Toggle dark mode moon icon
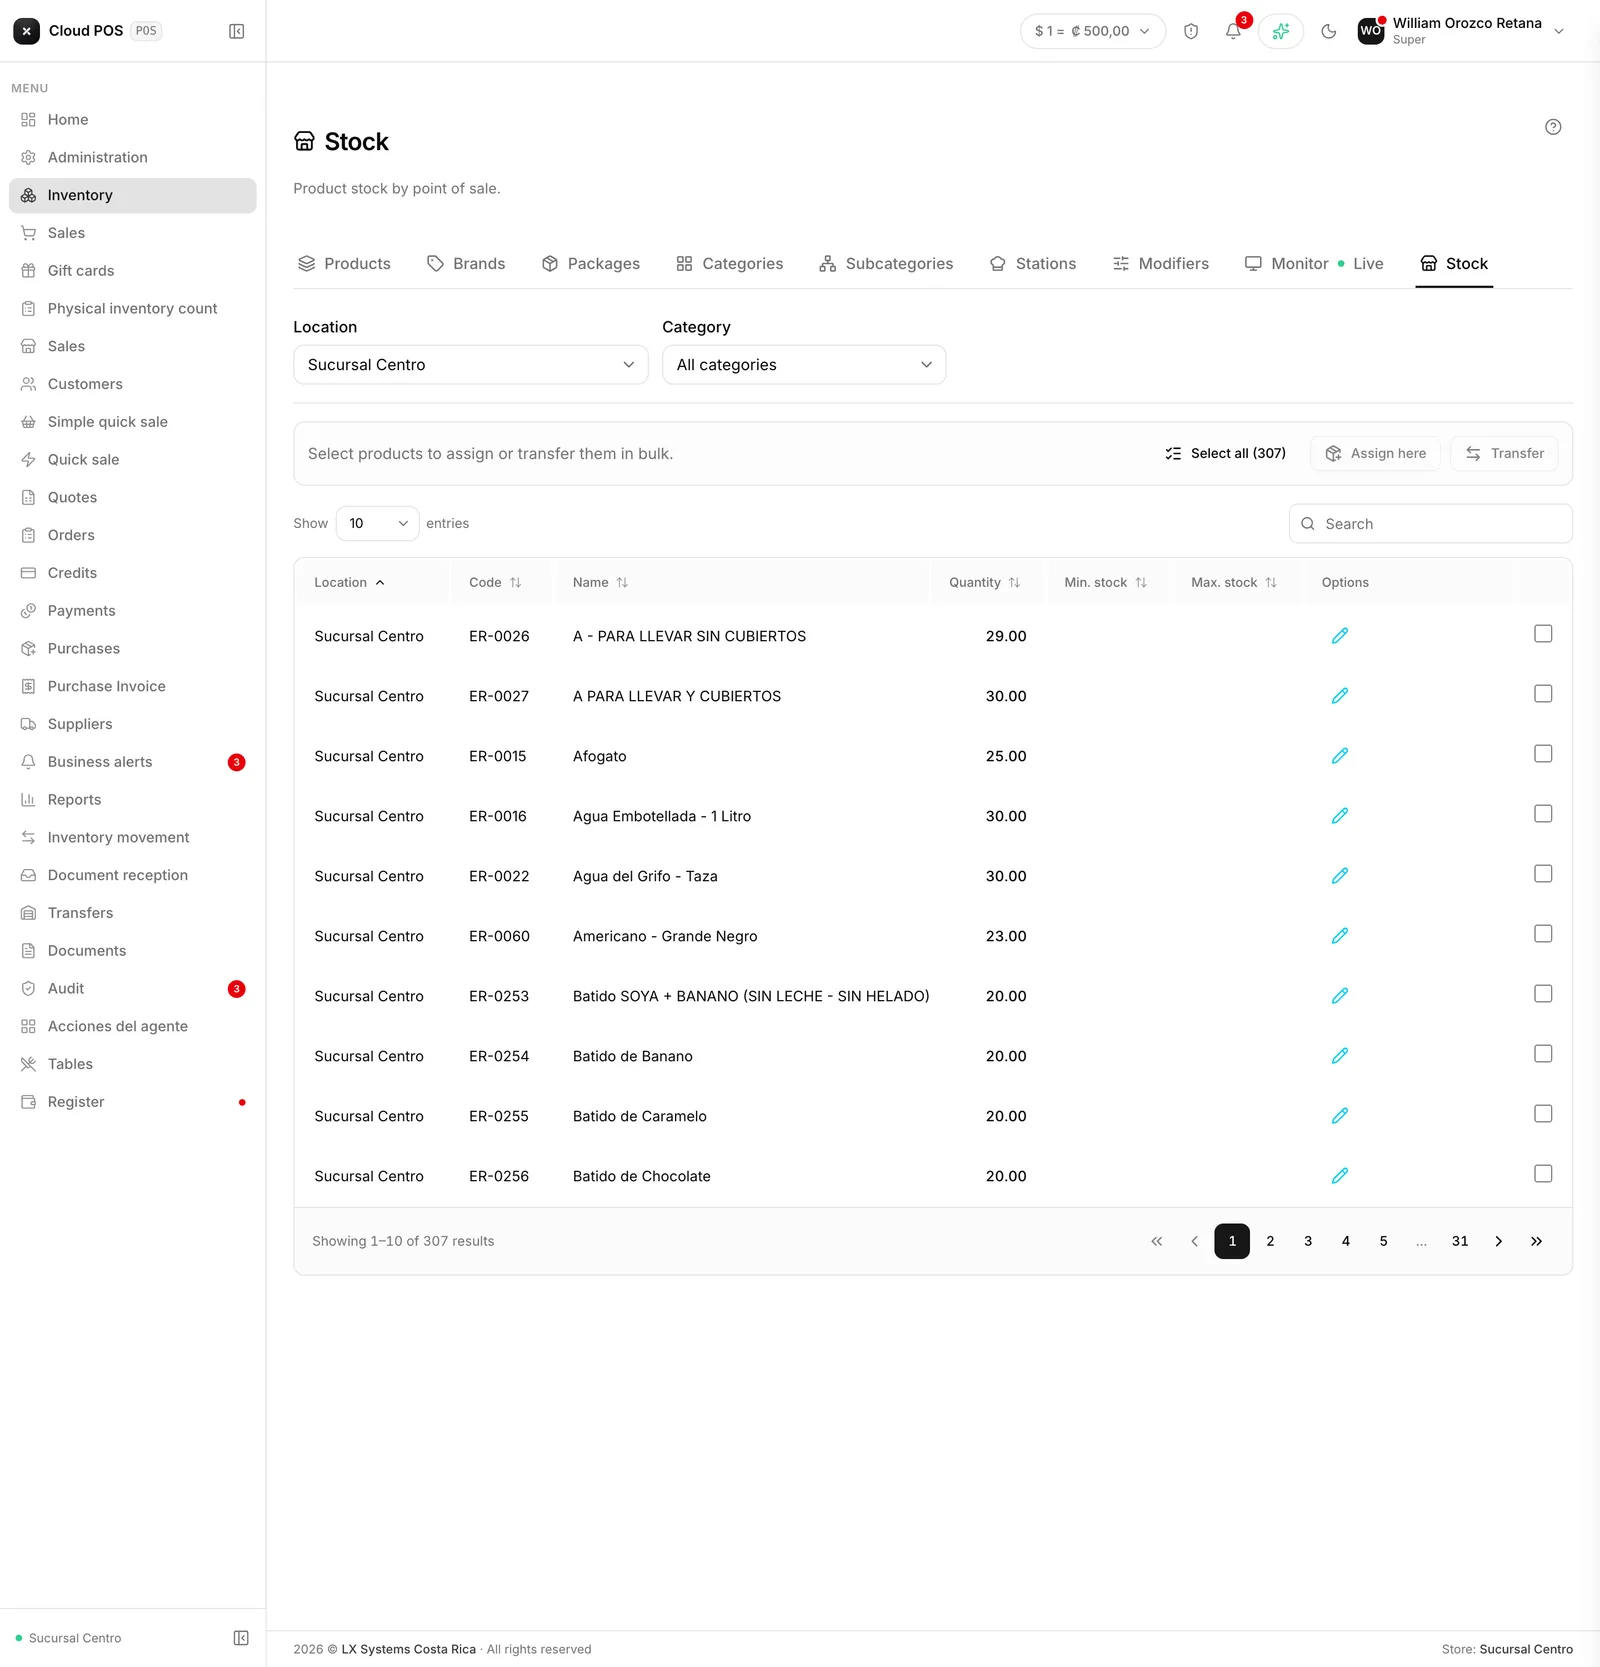This screenshot has height=1667, width=1600. click(x=1329, y=31)
